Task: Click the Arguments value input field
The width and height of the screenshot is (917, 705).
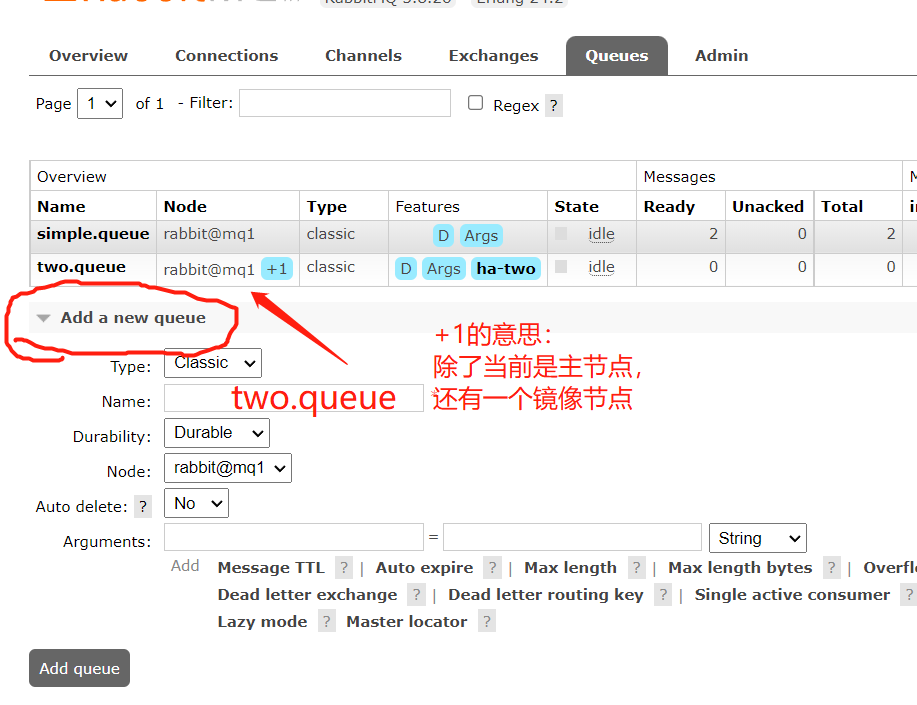Action: pyautogui.click(x=572, y=537)
